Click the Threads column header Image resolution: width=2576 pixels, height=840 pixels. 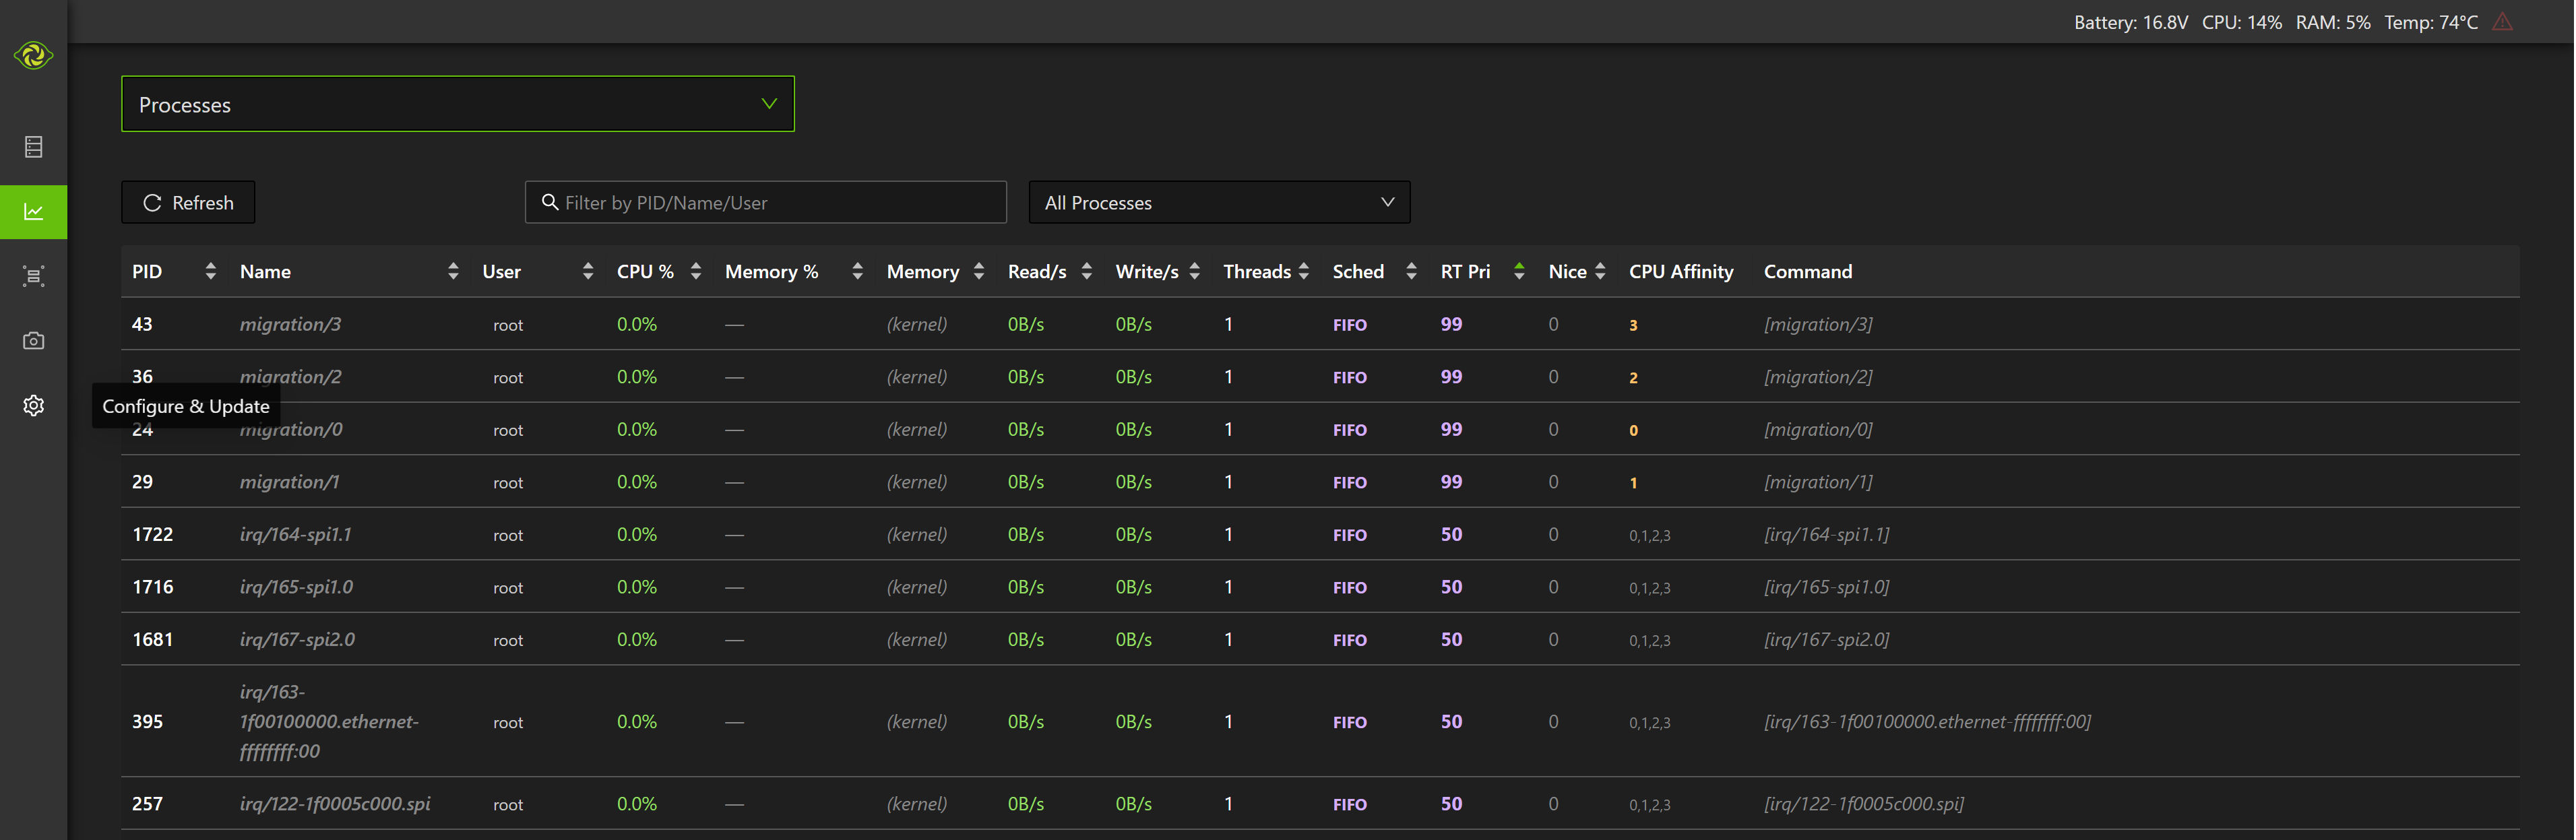coord(1256,271)
